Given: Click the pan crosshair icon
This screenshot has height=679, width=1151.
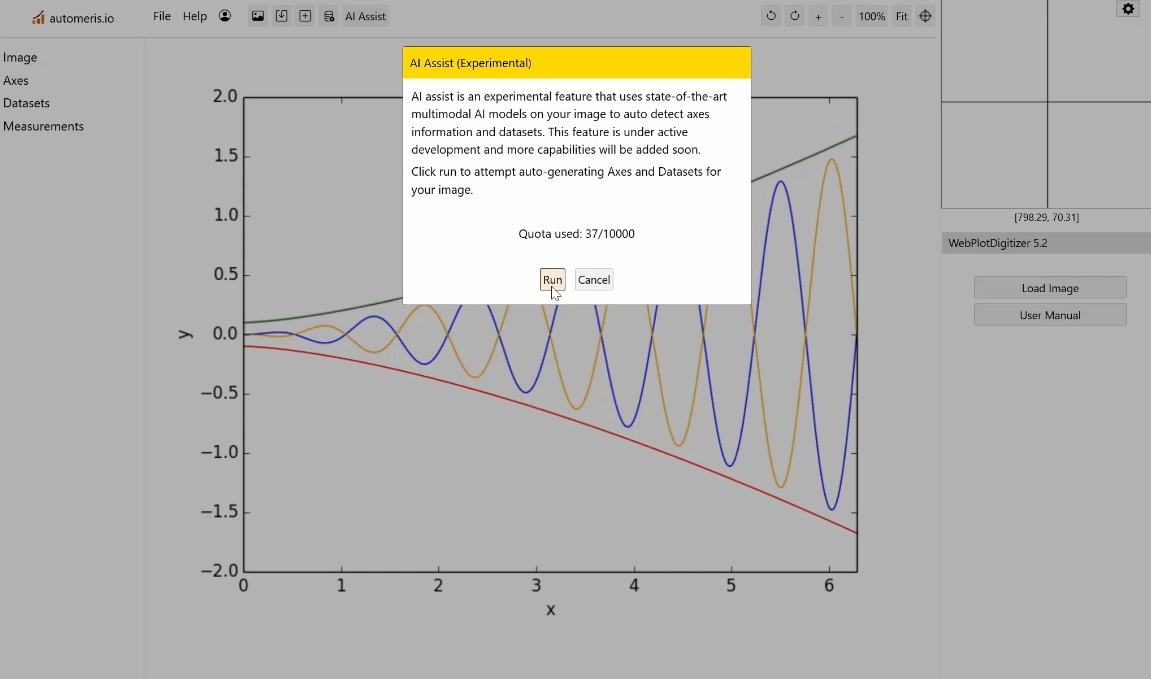Looking at the screenshot, I should coord(925,16).
